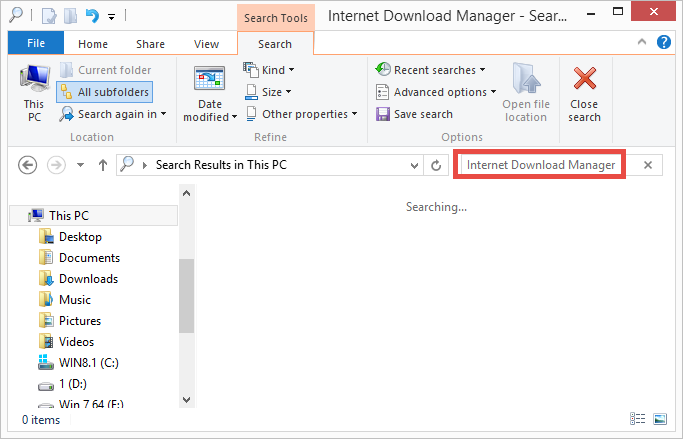Select This PC in navigation pane
Image resolution: width=683 pixels, height=439 pixels.
tap(94, 216)
